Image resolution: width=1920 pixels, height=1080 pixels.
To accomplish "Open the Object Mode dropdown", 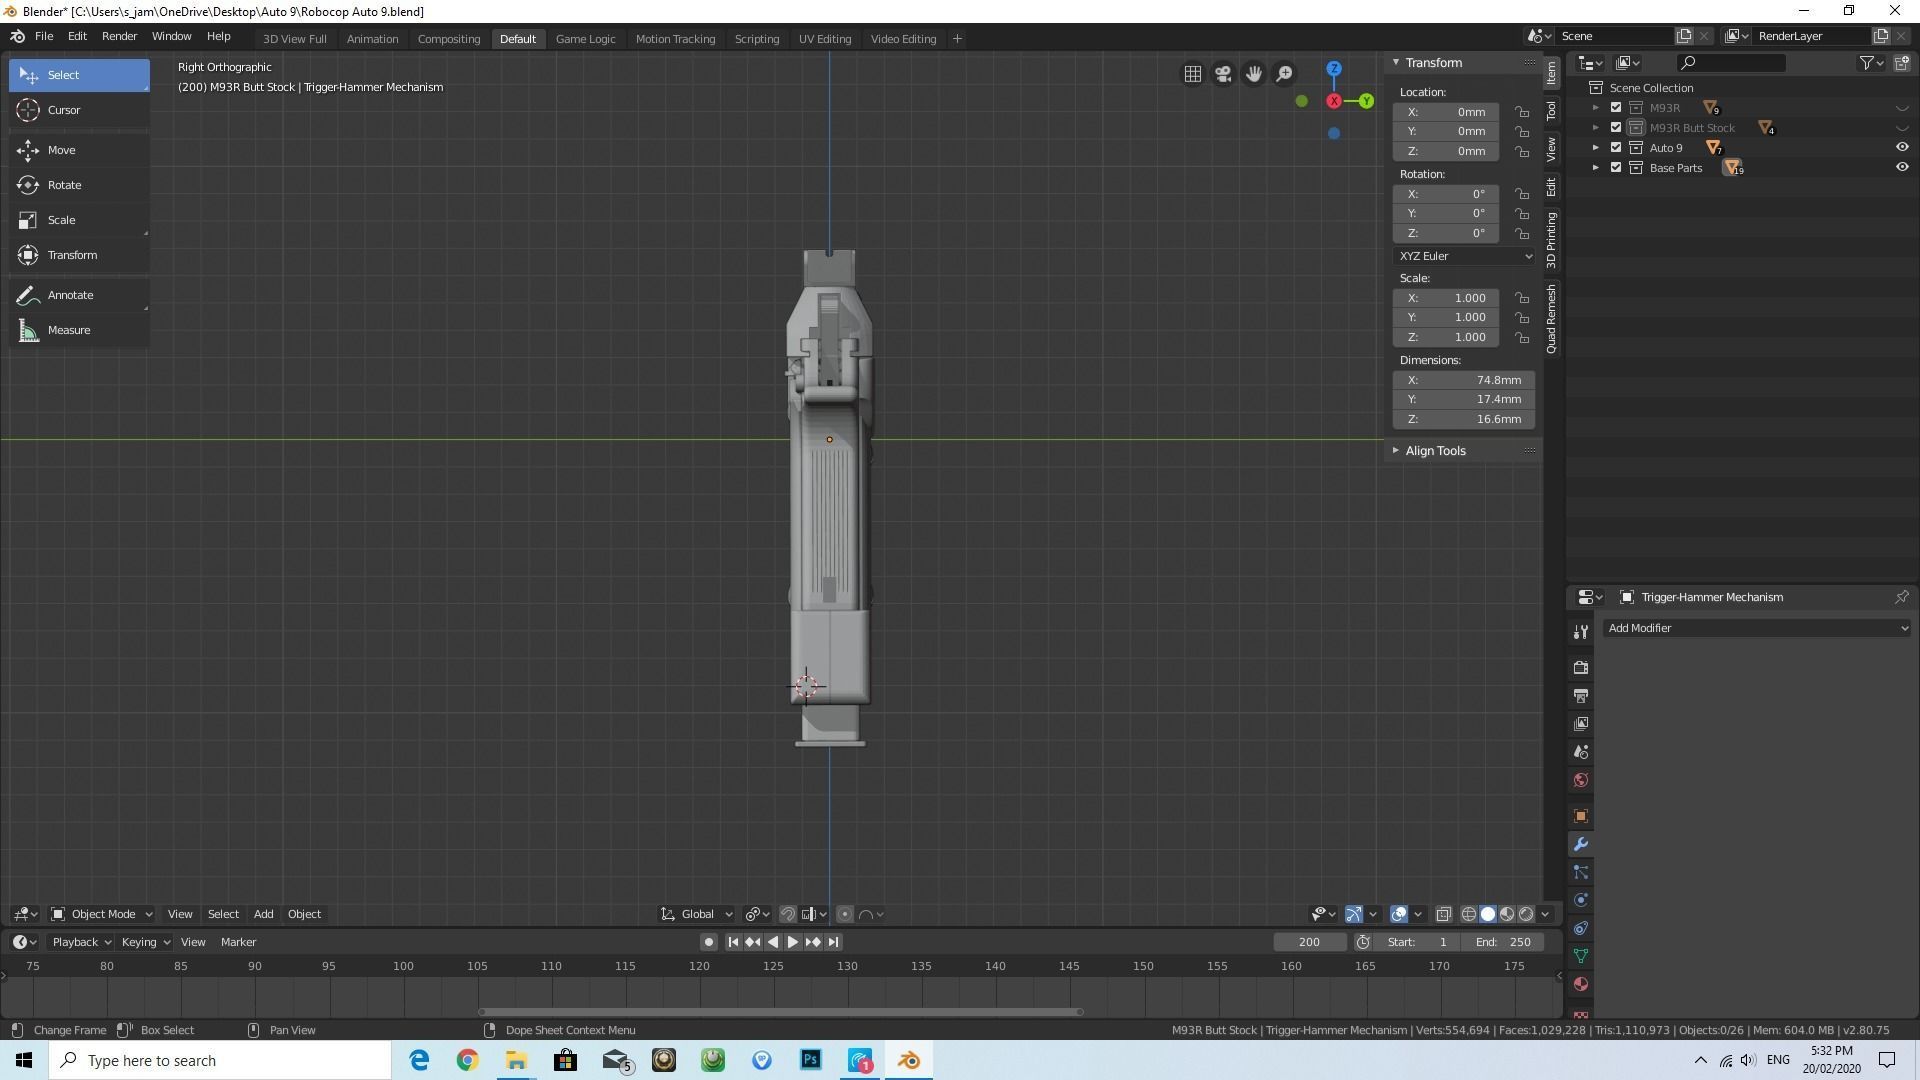I will (x=101, y=914).
